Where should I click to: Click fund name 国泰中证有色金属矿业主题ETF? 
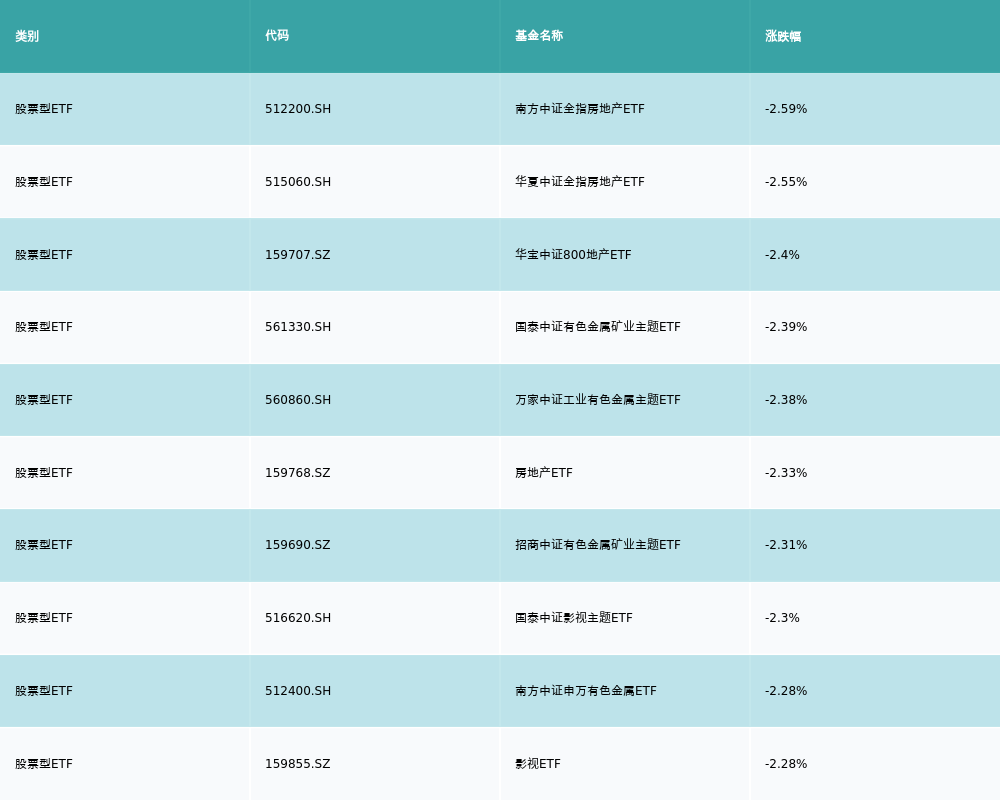pos(598,327)
